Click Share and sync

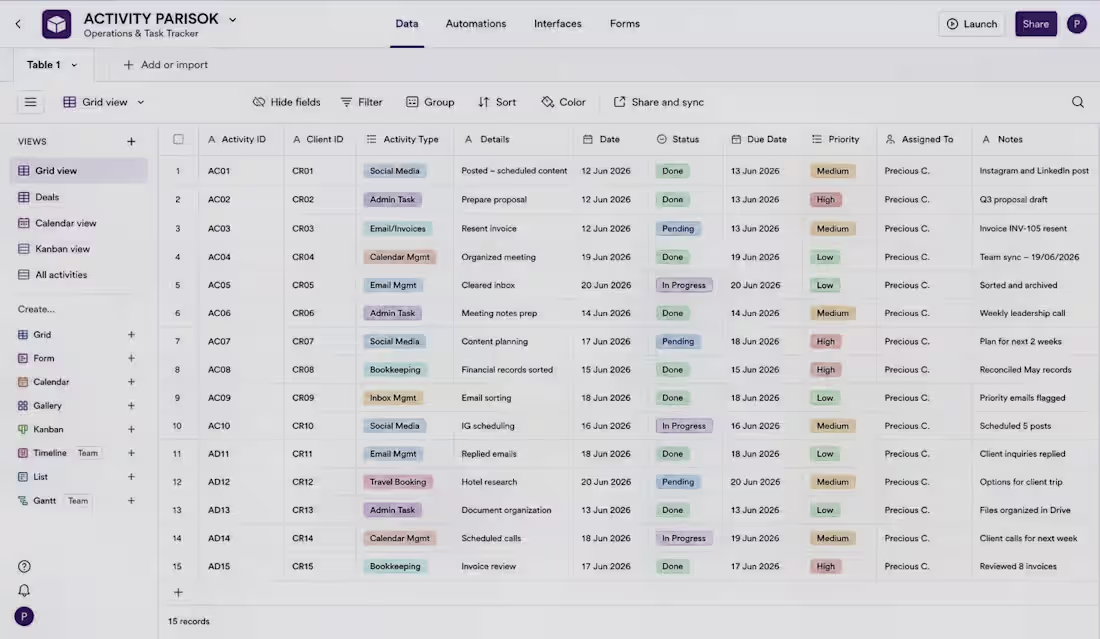pos(658,102)
